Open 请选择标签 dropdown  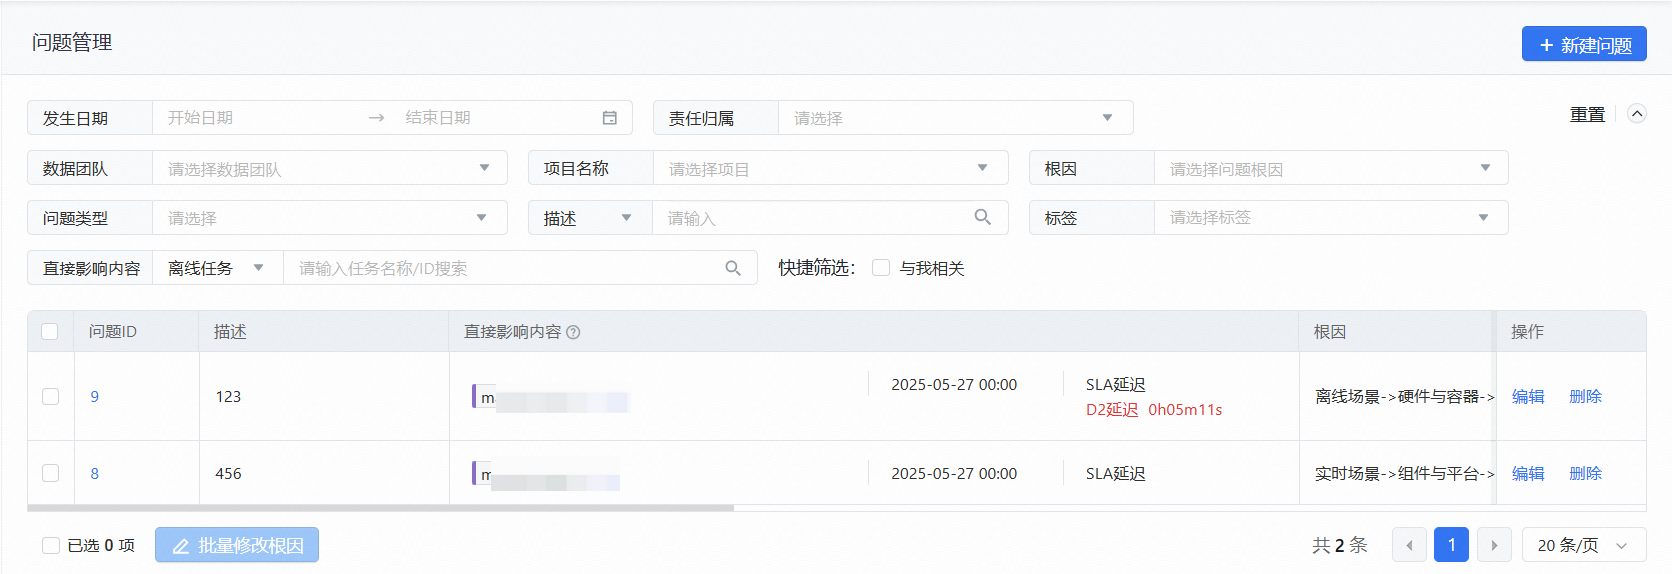[1331, 218]
